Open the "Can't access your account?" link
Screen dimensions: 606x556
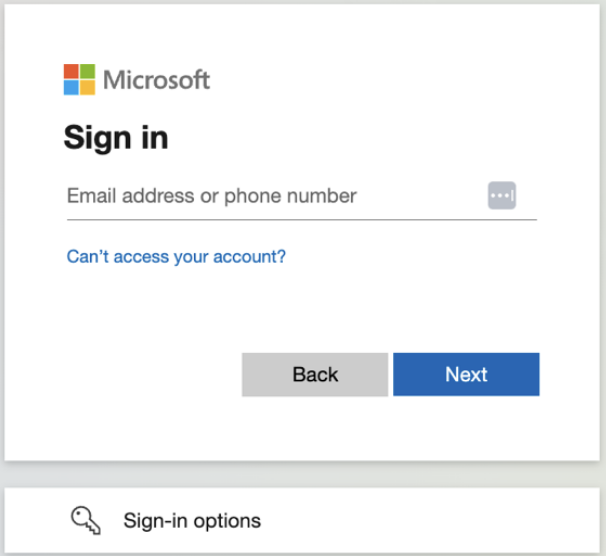pos(176,257)
